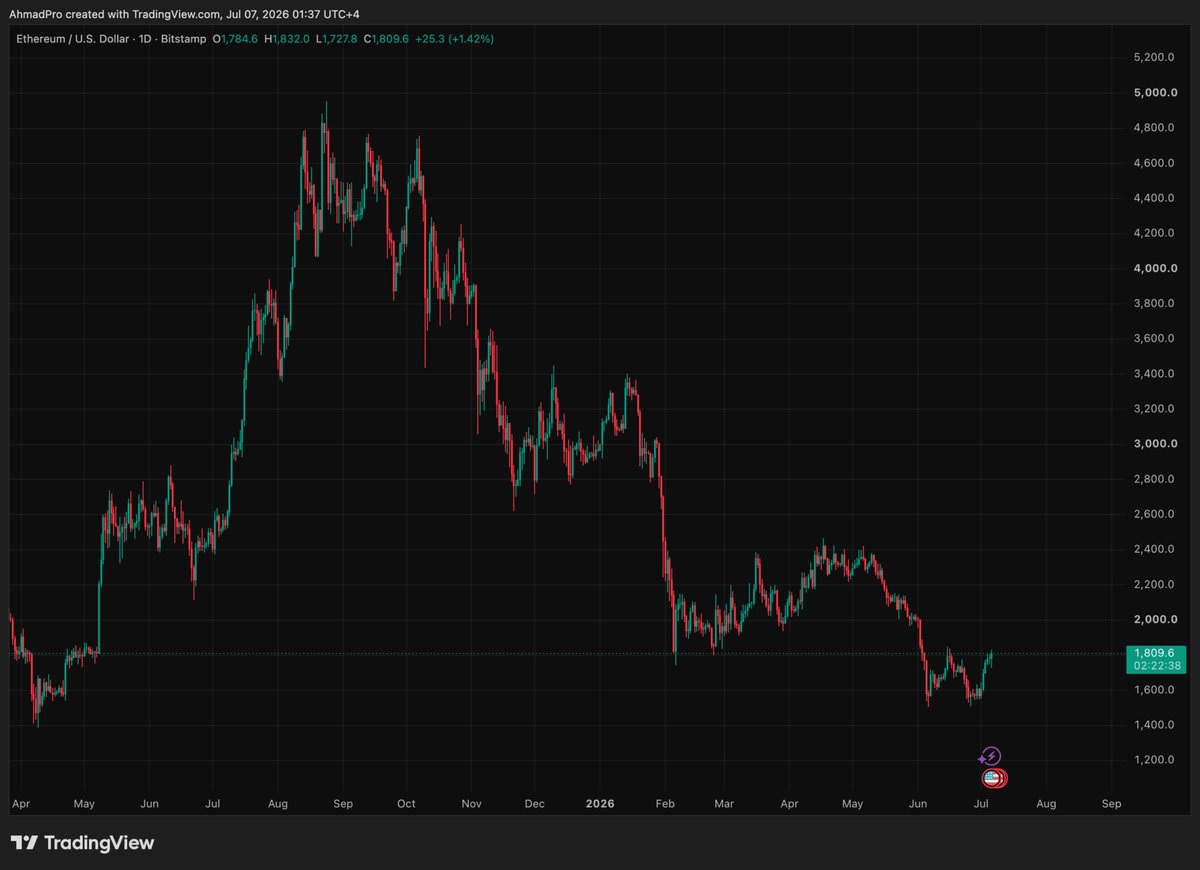Click the 02:22:38 countdown under price tag
This screenshot has width=1200, height=870.
click(x=1154, y=665)
